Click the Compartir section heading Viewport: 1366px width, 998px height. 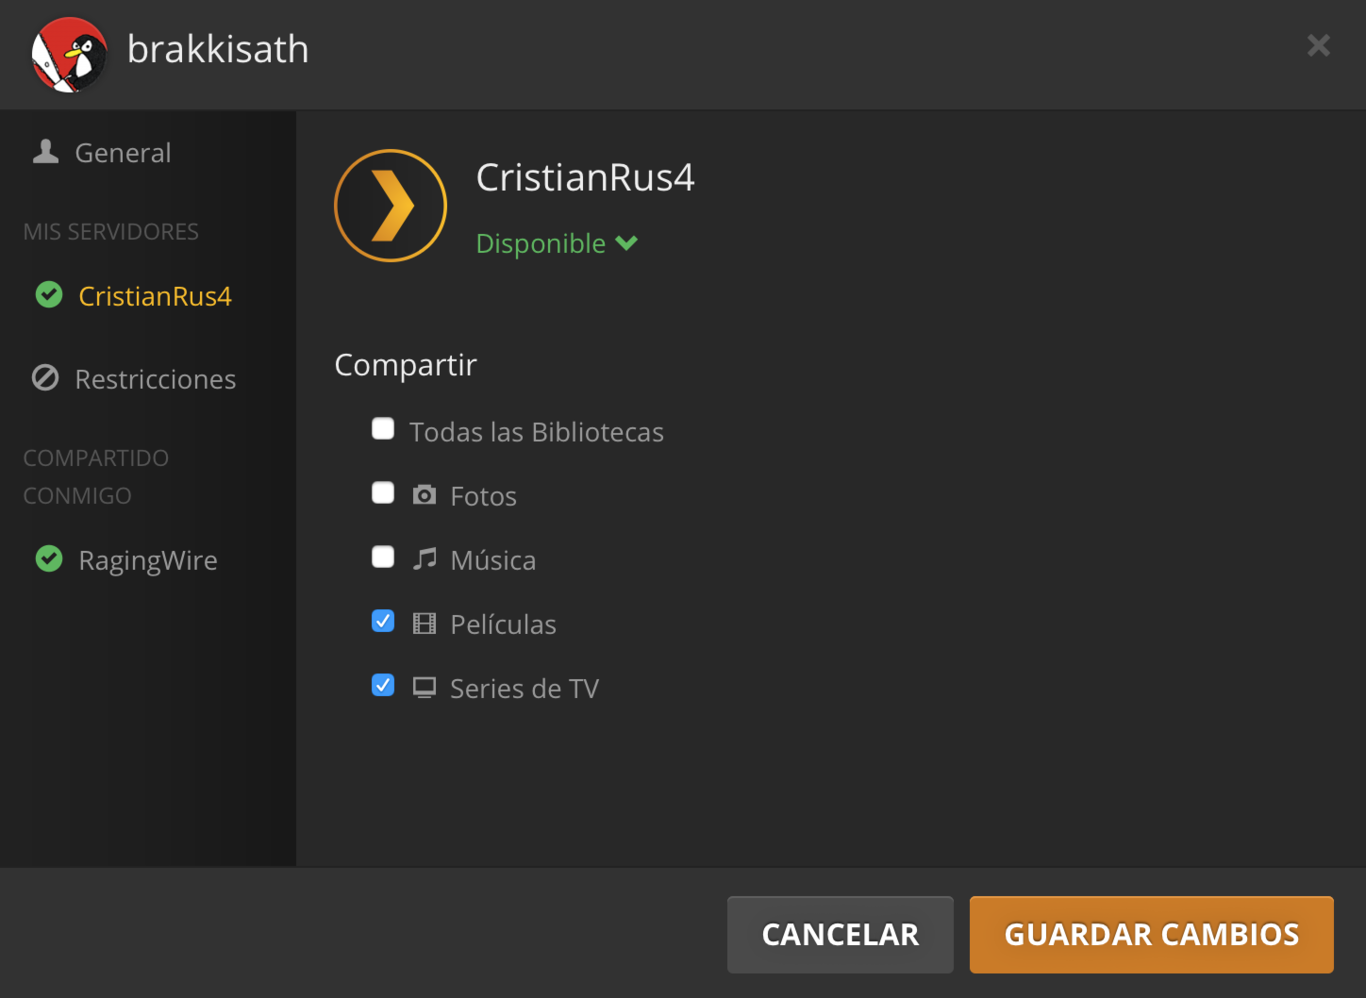[x=405, y=365]
